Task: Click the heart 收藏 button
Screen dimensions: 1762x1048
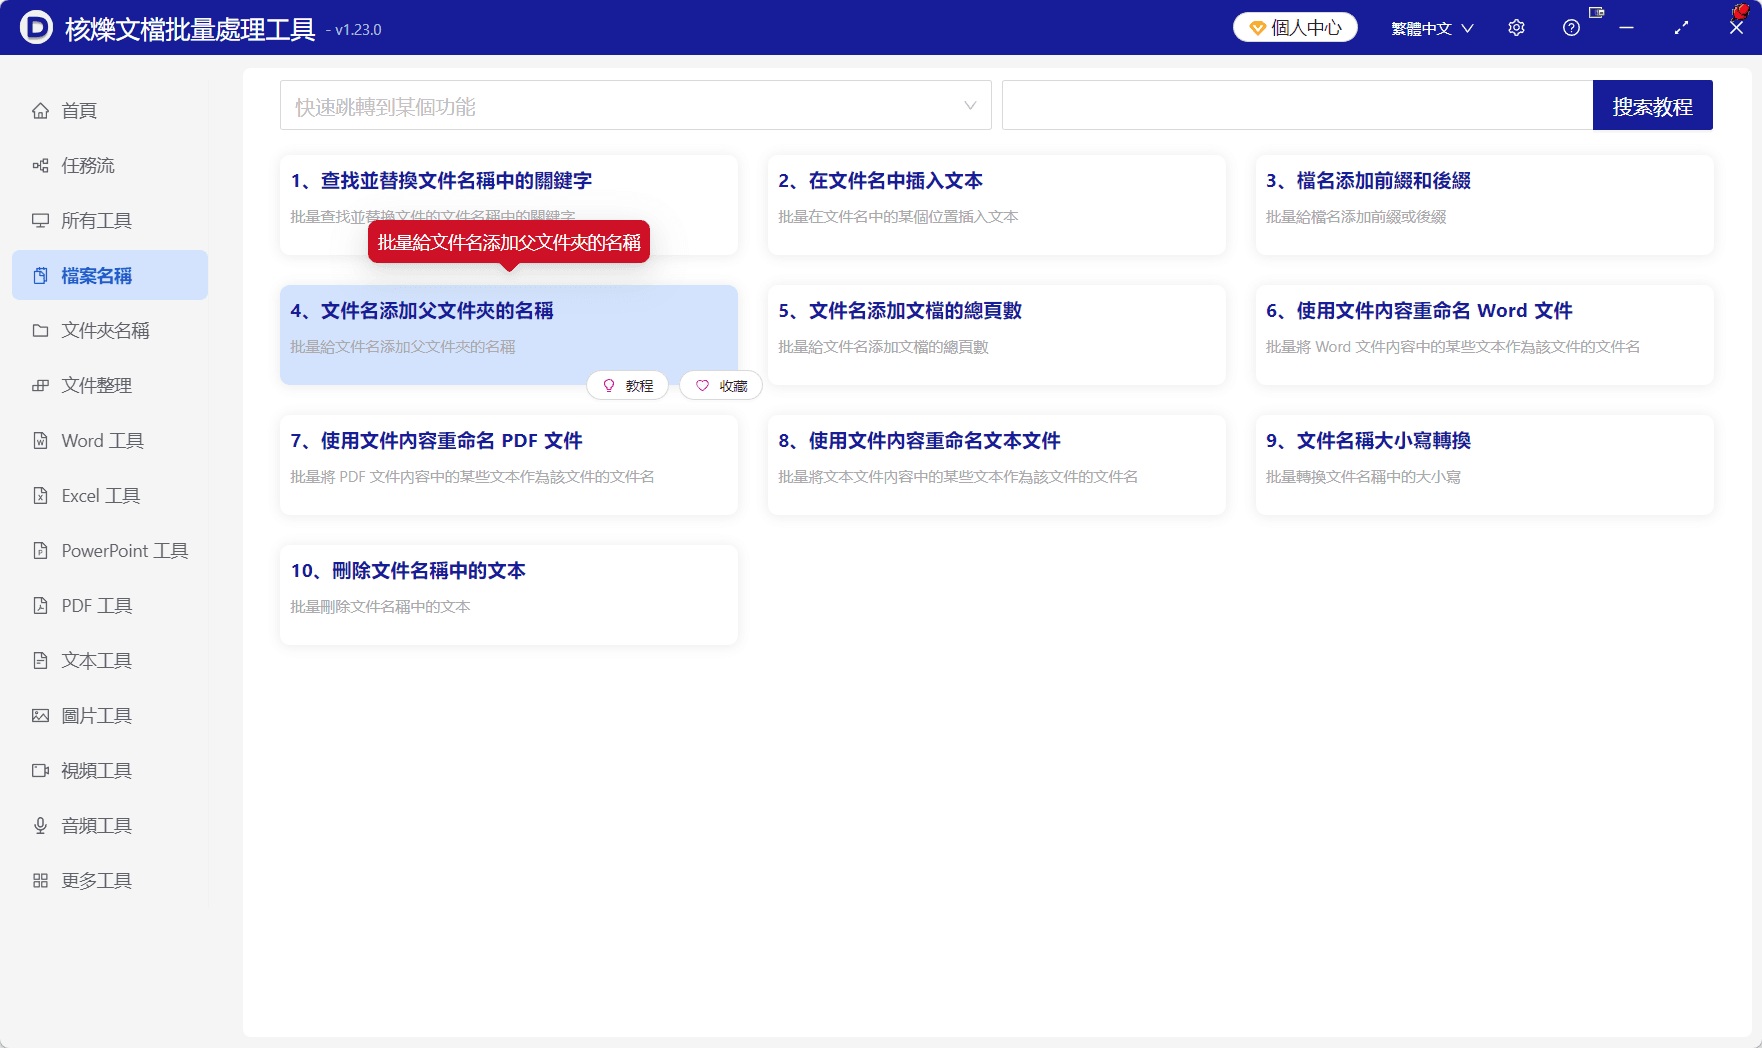Action: [721, 386]
